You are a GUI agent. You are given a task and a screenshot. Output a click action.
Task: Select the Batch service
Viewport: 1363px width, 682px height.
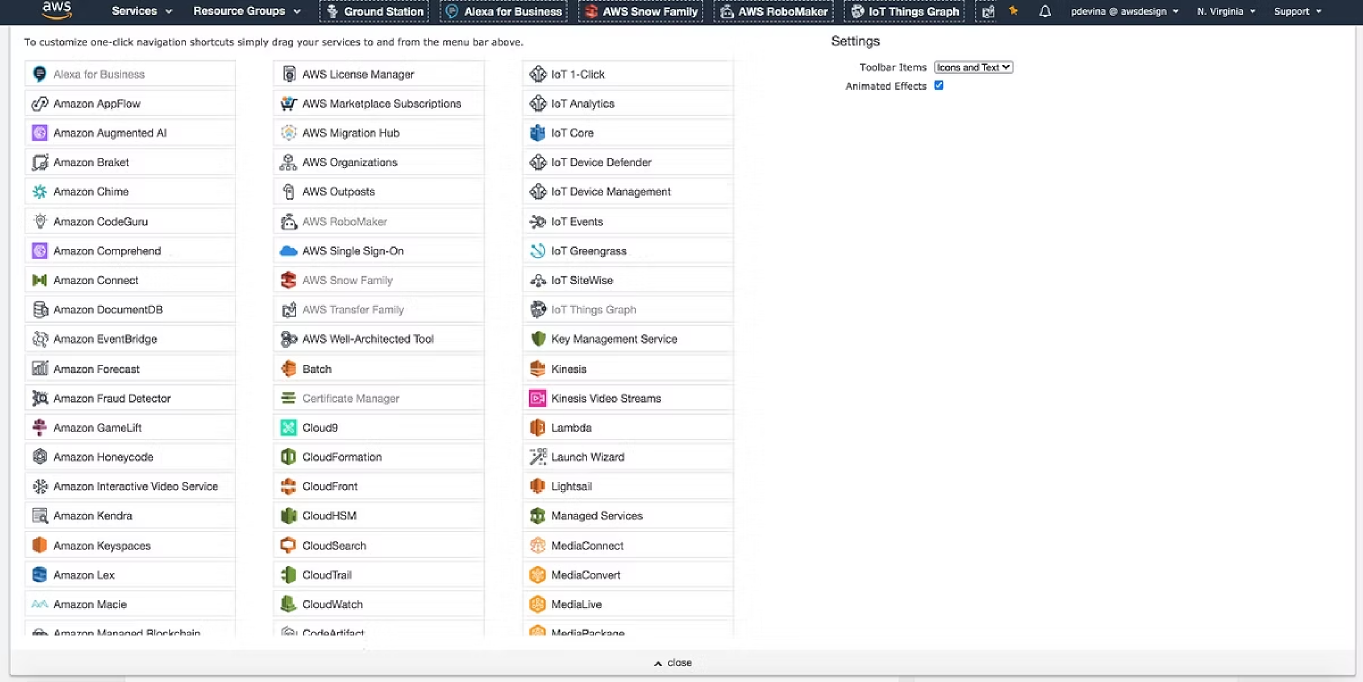[x=379, y=369]
